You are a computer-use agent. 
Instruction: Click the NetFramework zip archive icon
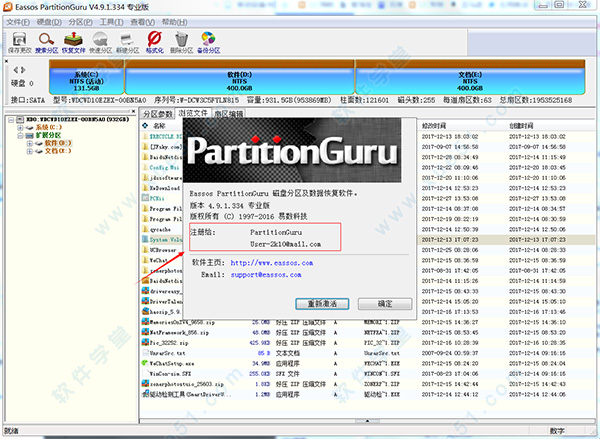[x=145, y=332]
